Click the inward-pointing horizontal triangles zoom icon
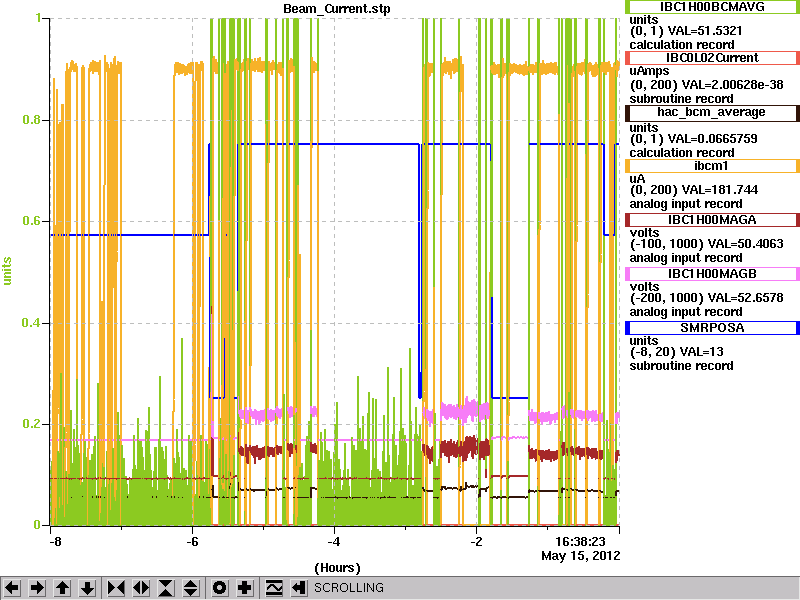 coord(116,588)
